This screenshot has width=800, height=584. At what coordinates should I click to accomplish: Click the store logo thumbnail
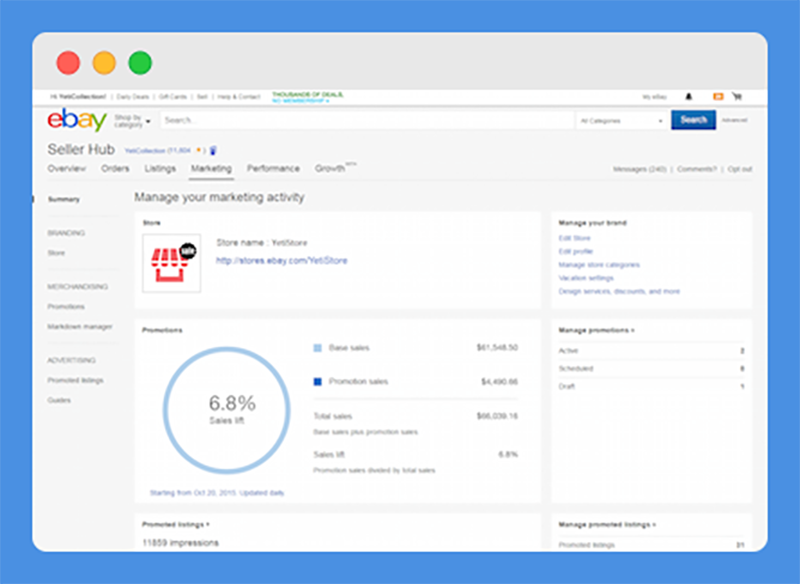click(x=171, y=263)
